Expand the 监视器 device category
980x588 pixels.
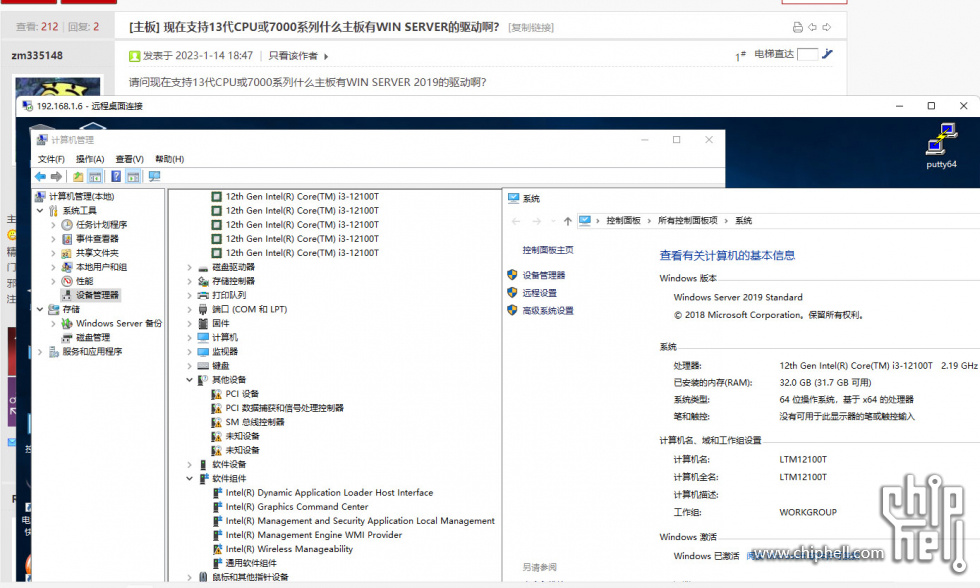189,352
